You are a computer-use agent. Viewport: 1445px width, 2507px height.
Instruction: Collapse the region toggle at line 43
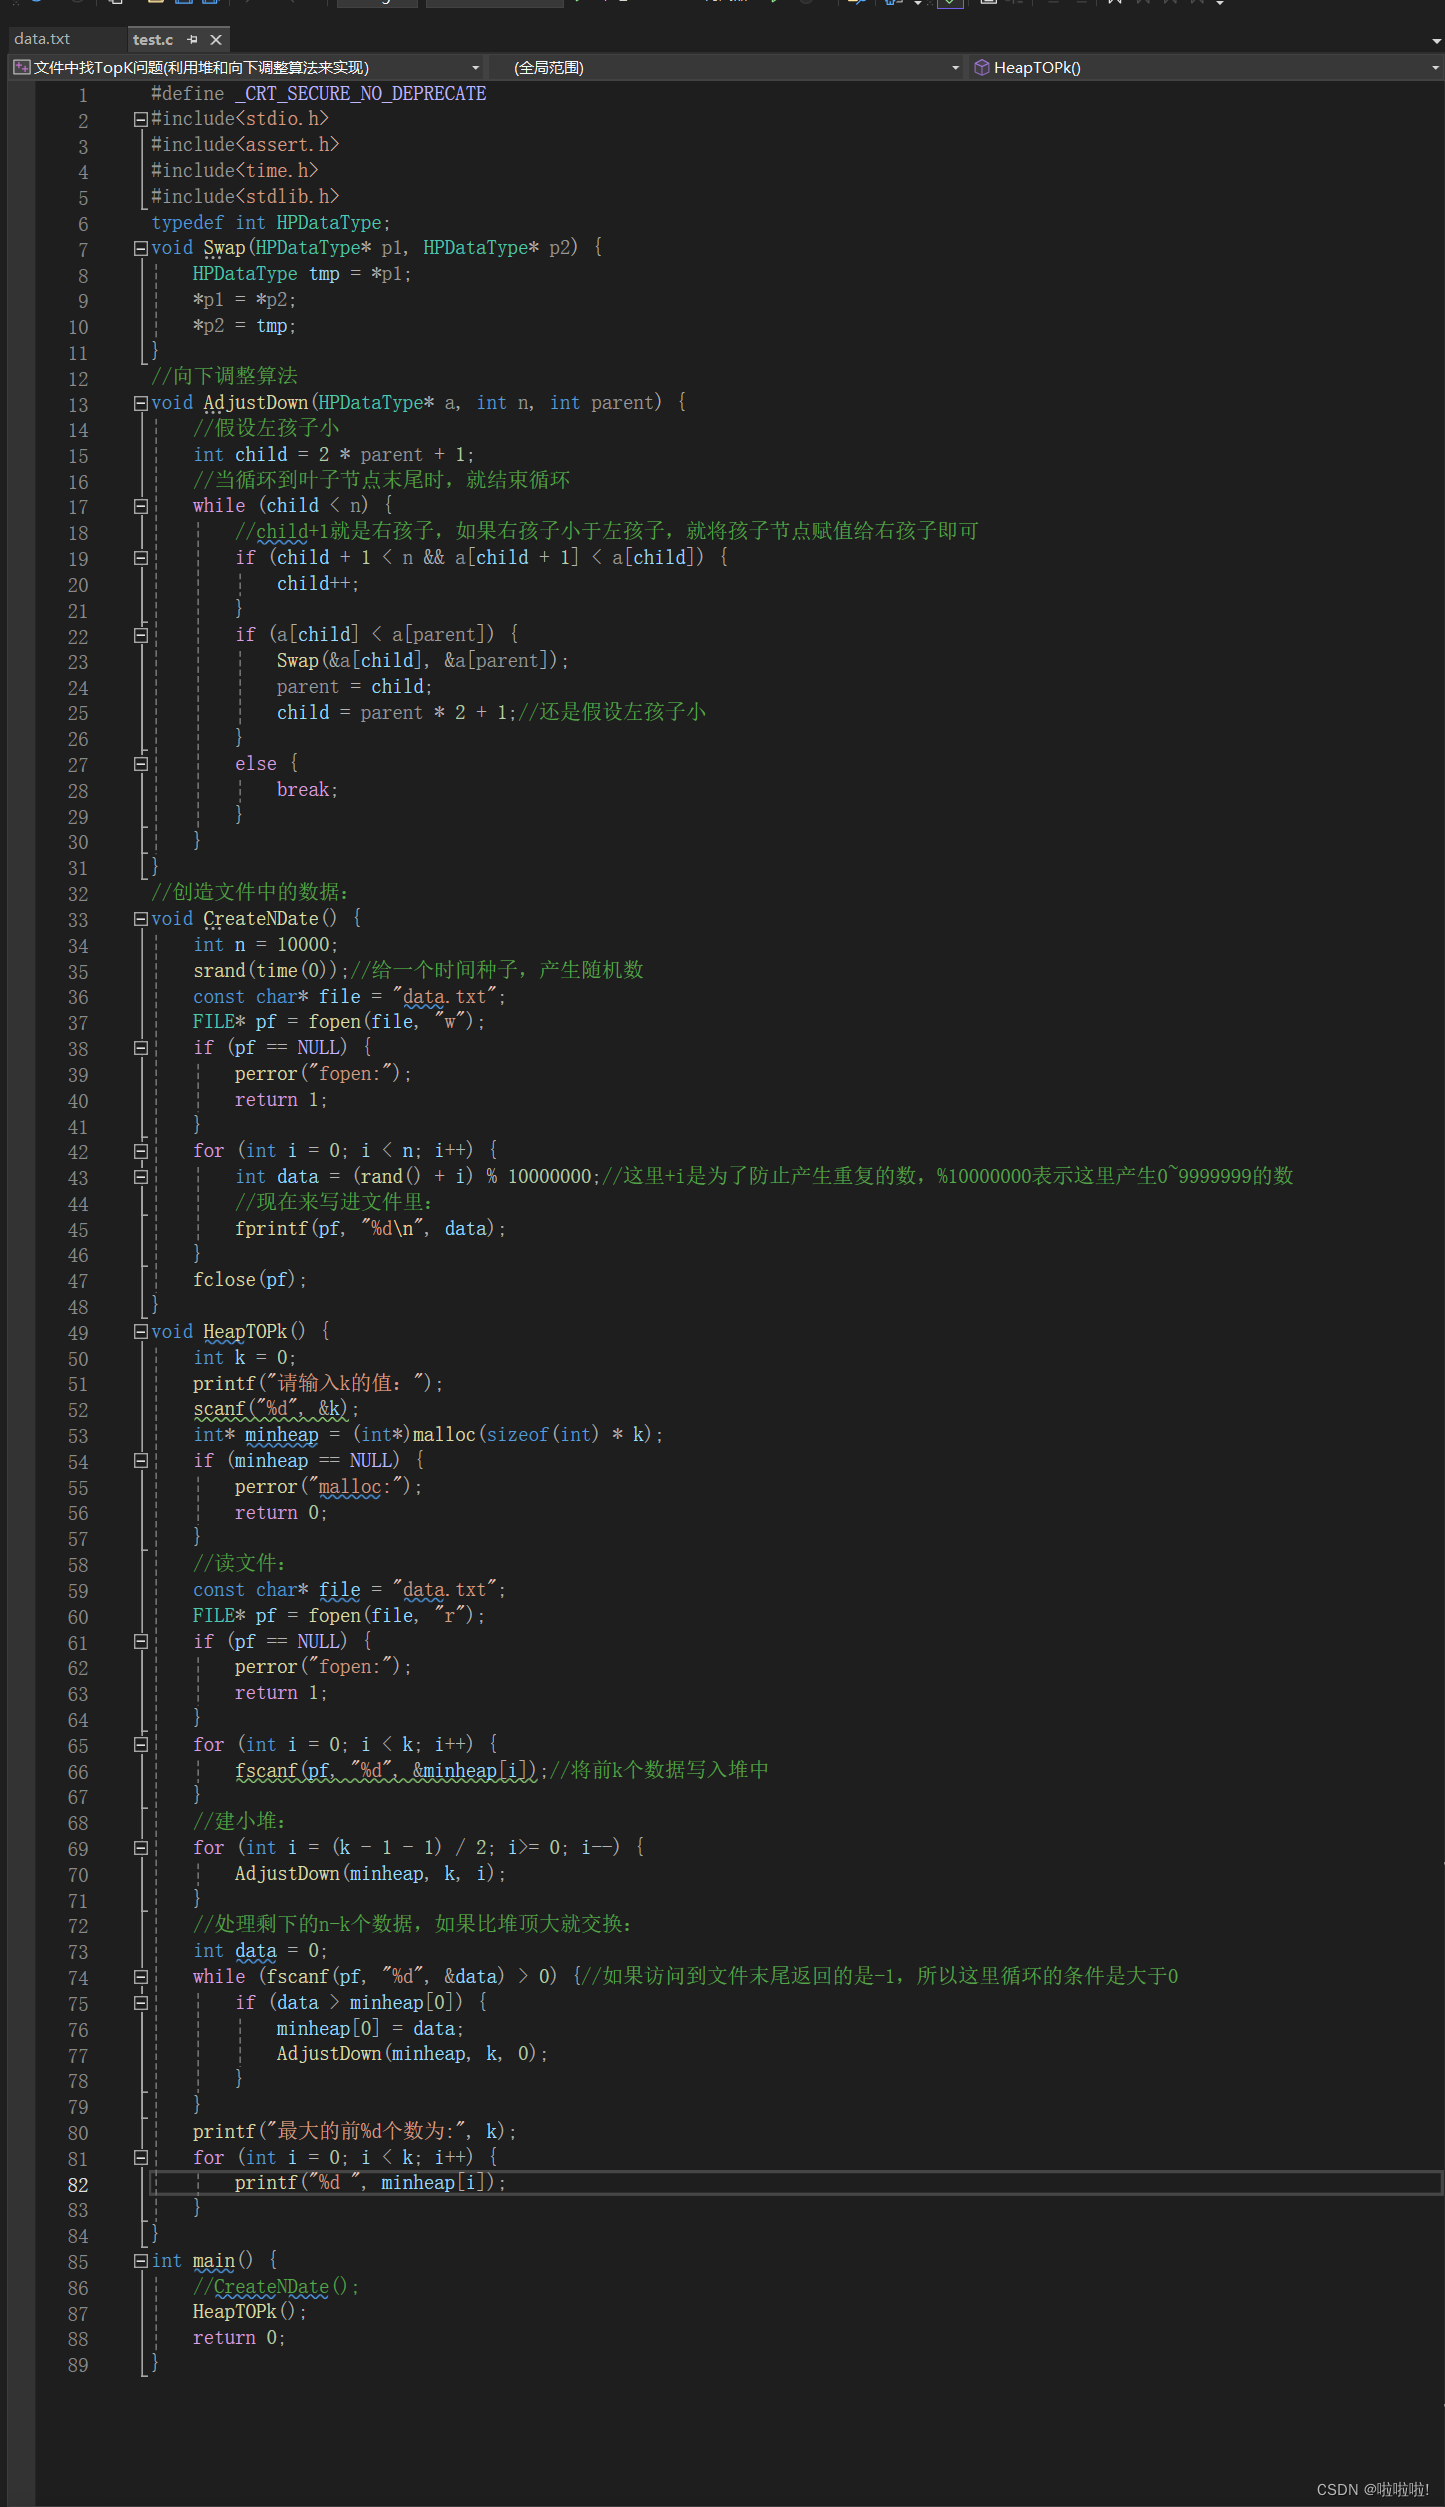point(141,1177)
